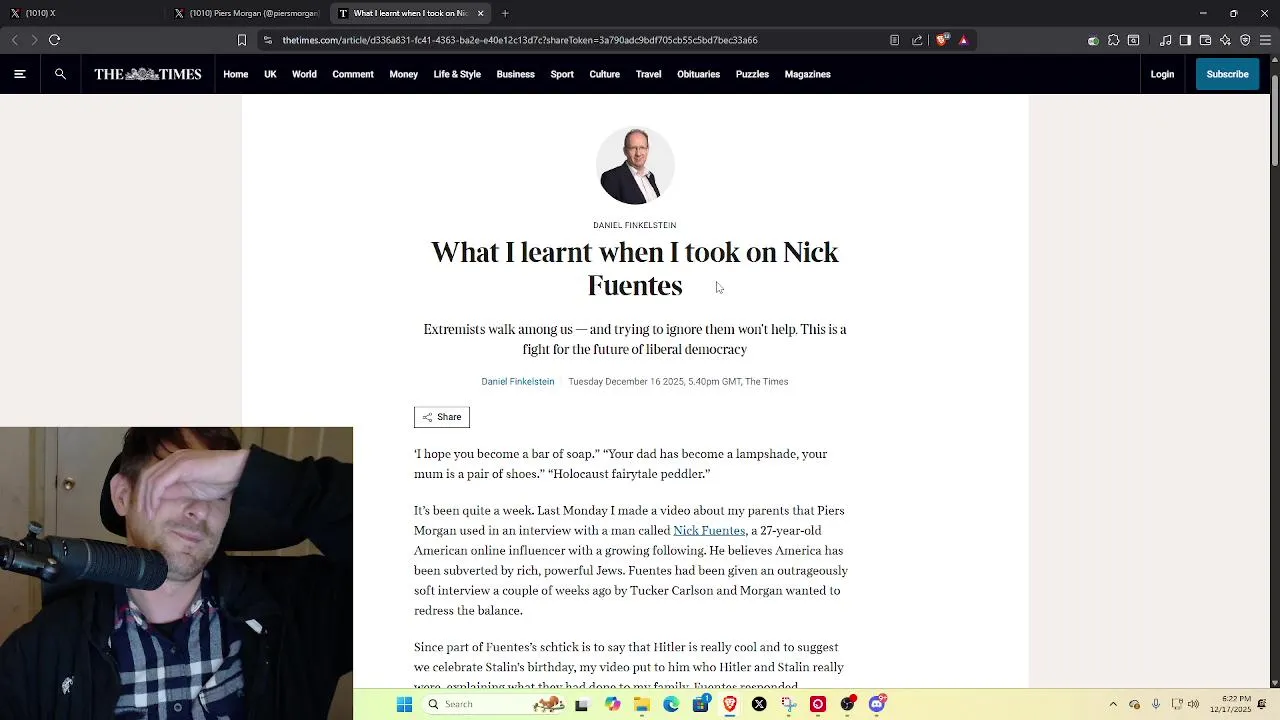Open the Culture section
The width and height of the screenshot is (1280, 720).
point(604,74)
